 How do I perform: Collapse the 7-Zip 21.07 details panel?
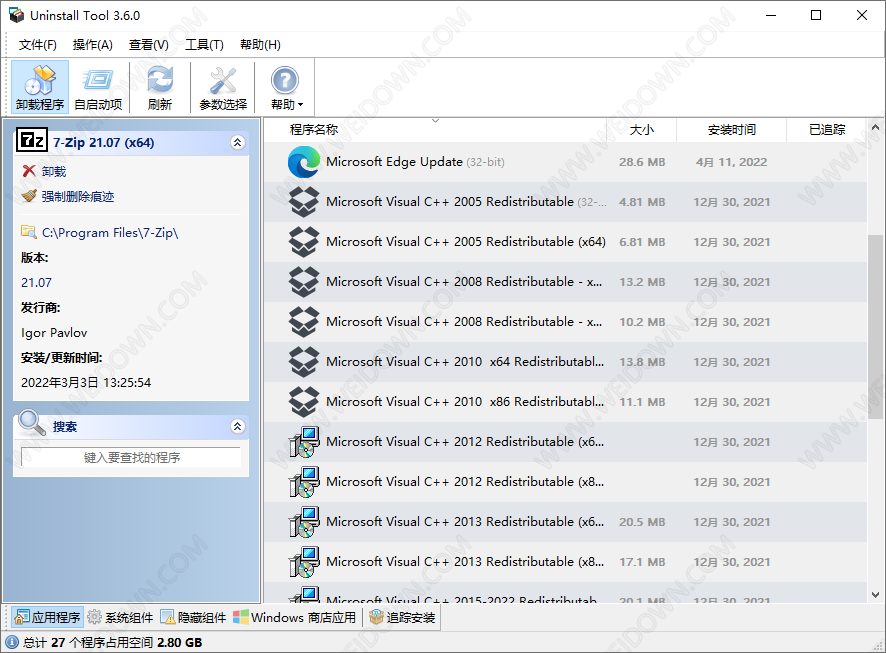[x=237, y=142]
